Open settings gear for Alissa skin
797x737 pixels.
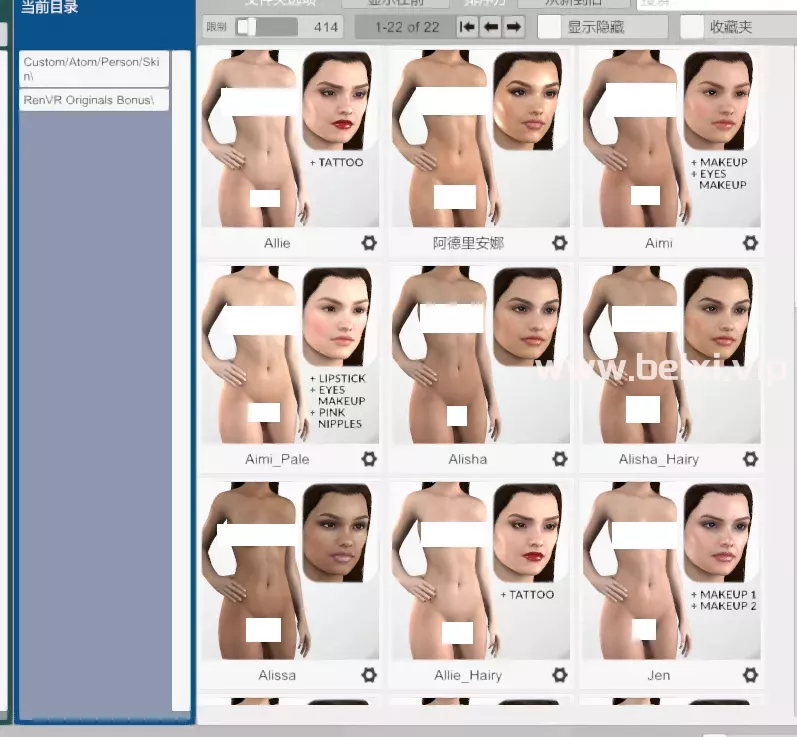[369, 675]
